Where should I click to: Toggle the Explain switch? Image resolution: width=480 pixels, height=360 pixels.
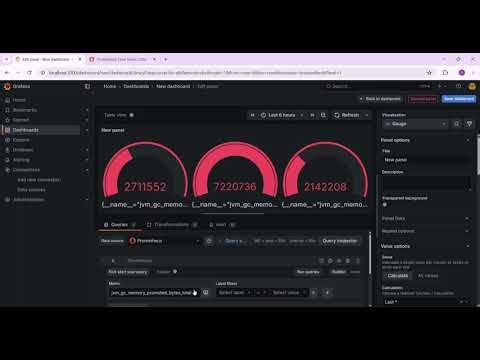coord(175,272)
